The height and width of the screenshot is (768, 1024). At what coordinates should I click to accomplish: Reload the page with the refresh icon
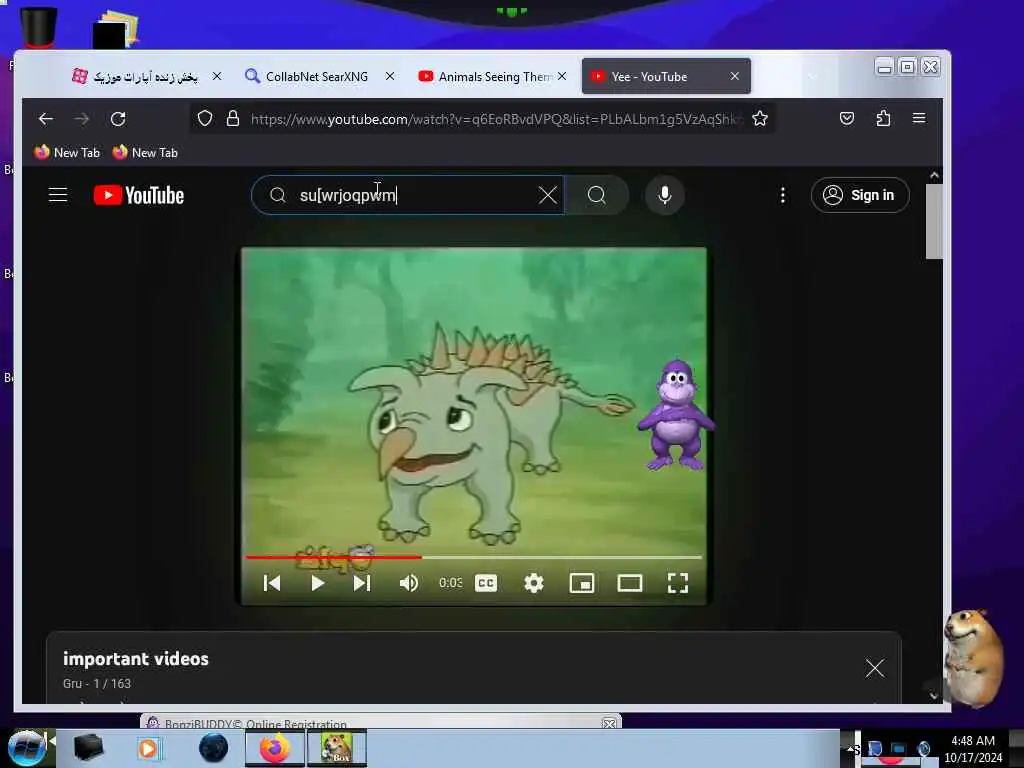[118, 119]
